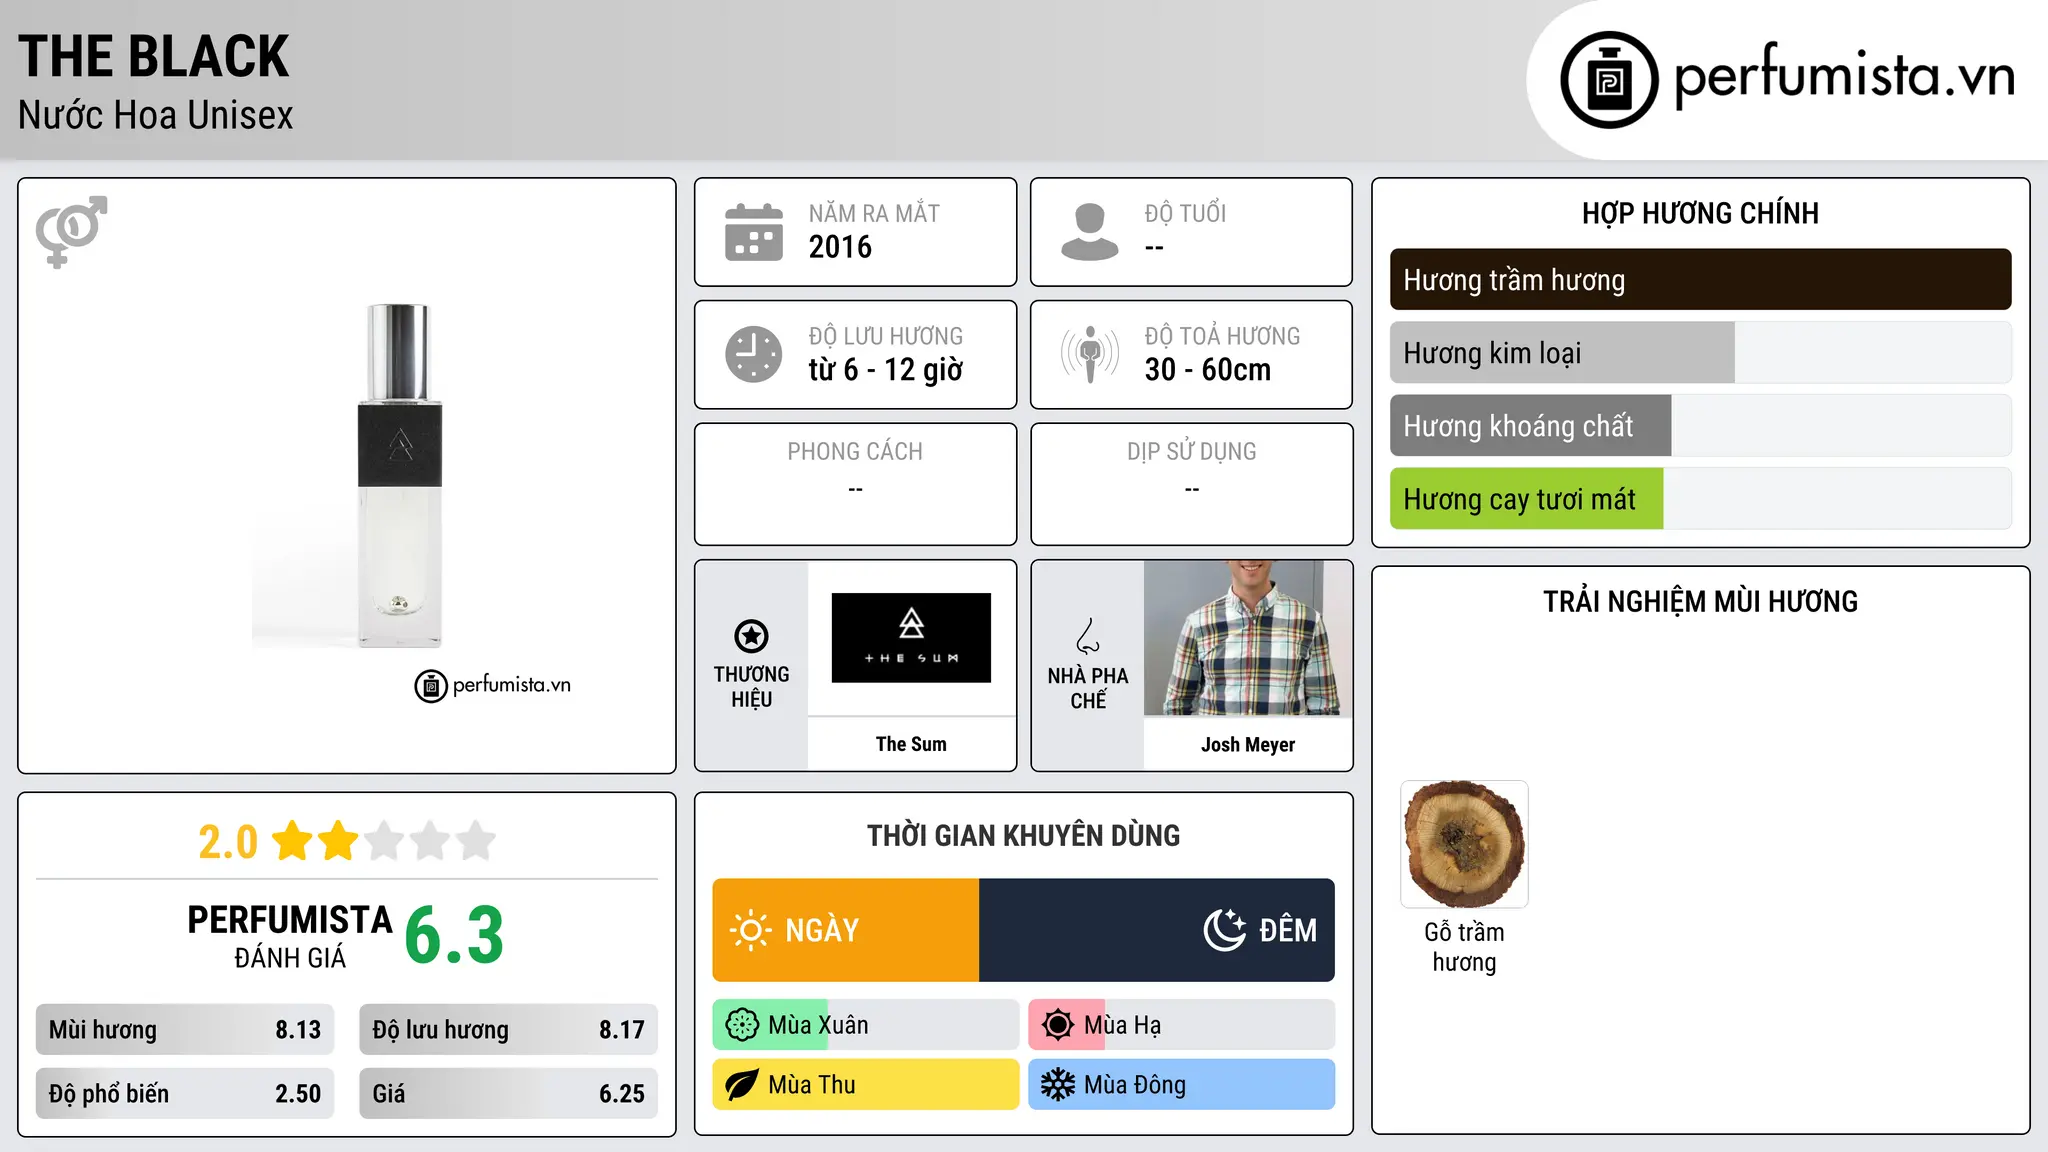The width and height of the screenshot is (2048, 1152).
Task: Click the unisex gender symbol icon
Action: click(72, 231)
